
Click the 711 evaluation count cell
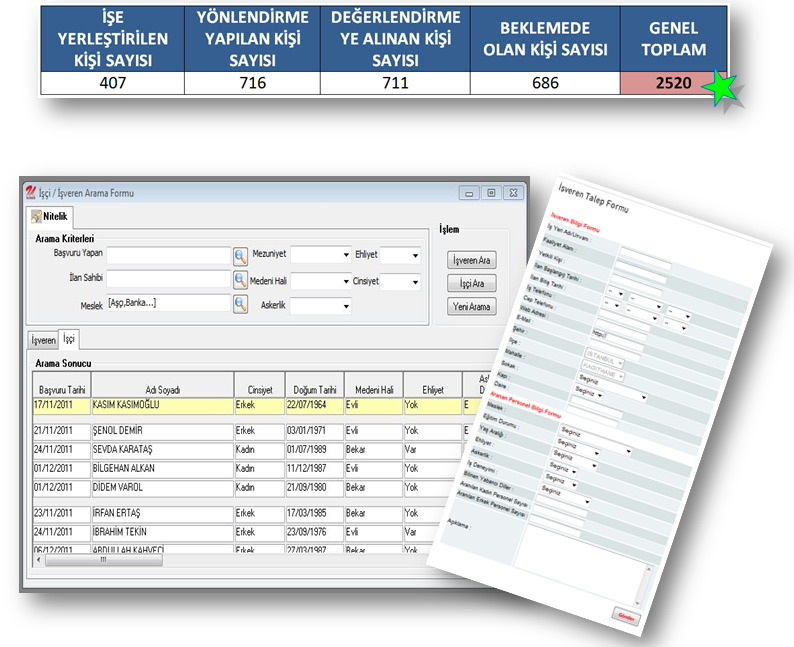pyautogui.click(x=395, y=83)
